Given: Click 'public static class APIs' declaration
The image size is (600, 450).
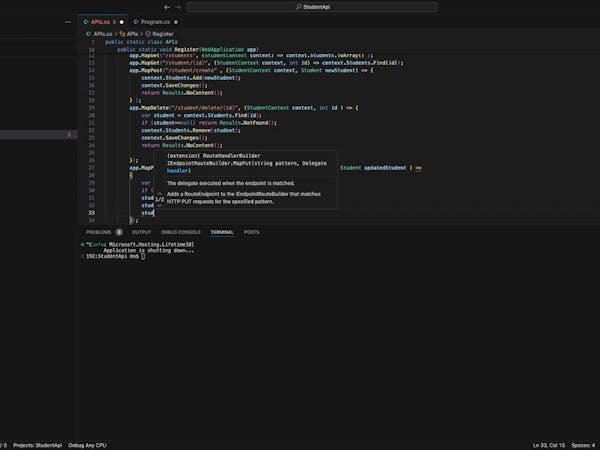Looking at the screenshot, I should pyautogui.click(x=141, y=42).
